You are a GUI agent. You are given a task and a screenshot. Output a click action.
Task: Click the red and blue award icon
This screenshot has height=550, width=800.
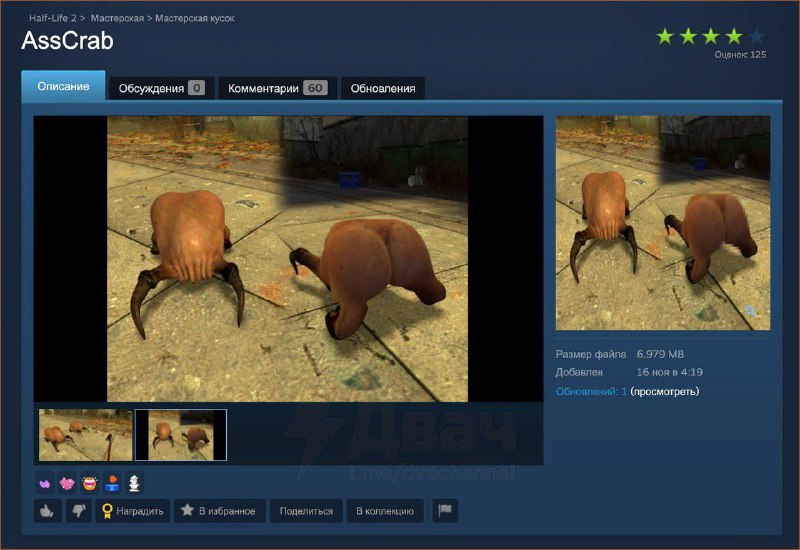[112, 483]
